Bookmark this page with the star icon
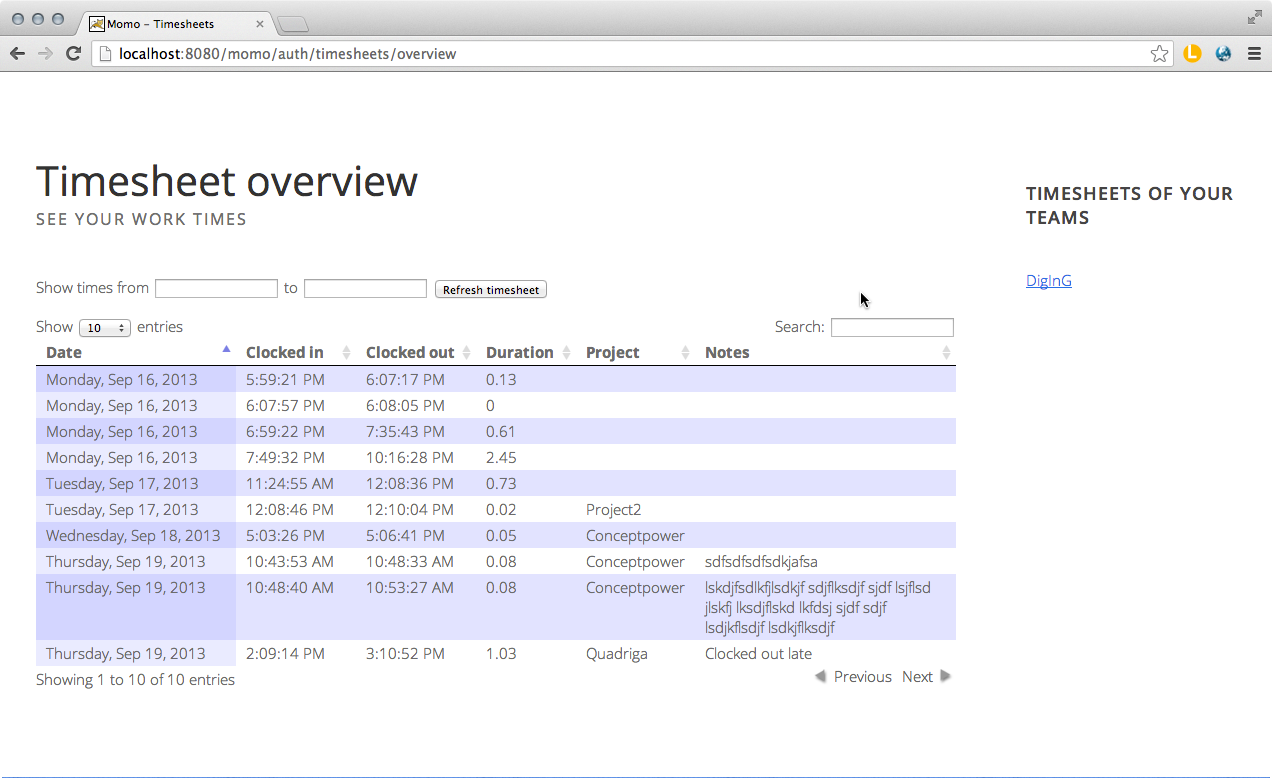The height and width of the screenshot is (778, 1272). pos(1159,54)
